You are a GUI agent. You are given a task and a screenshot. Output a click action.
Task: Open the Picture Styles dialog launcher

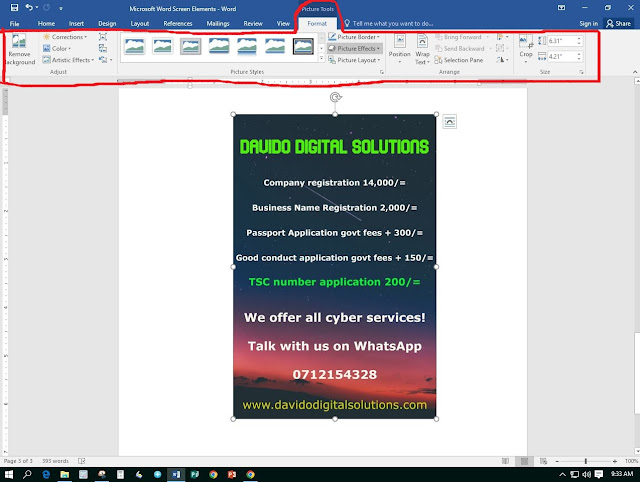pos(382,72)
